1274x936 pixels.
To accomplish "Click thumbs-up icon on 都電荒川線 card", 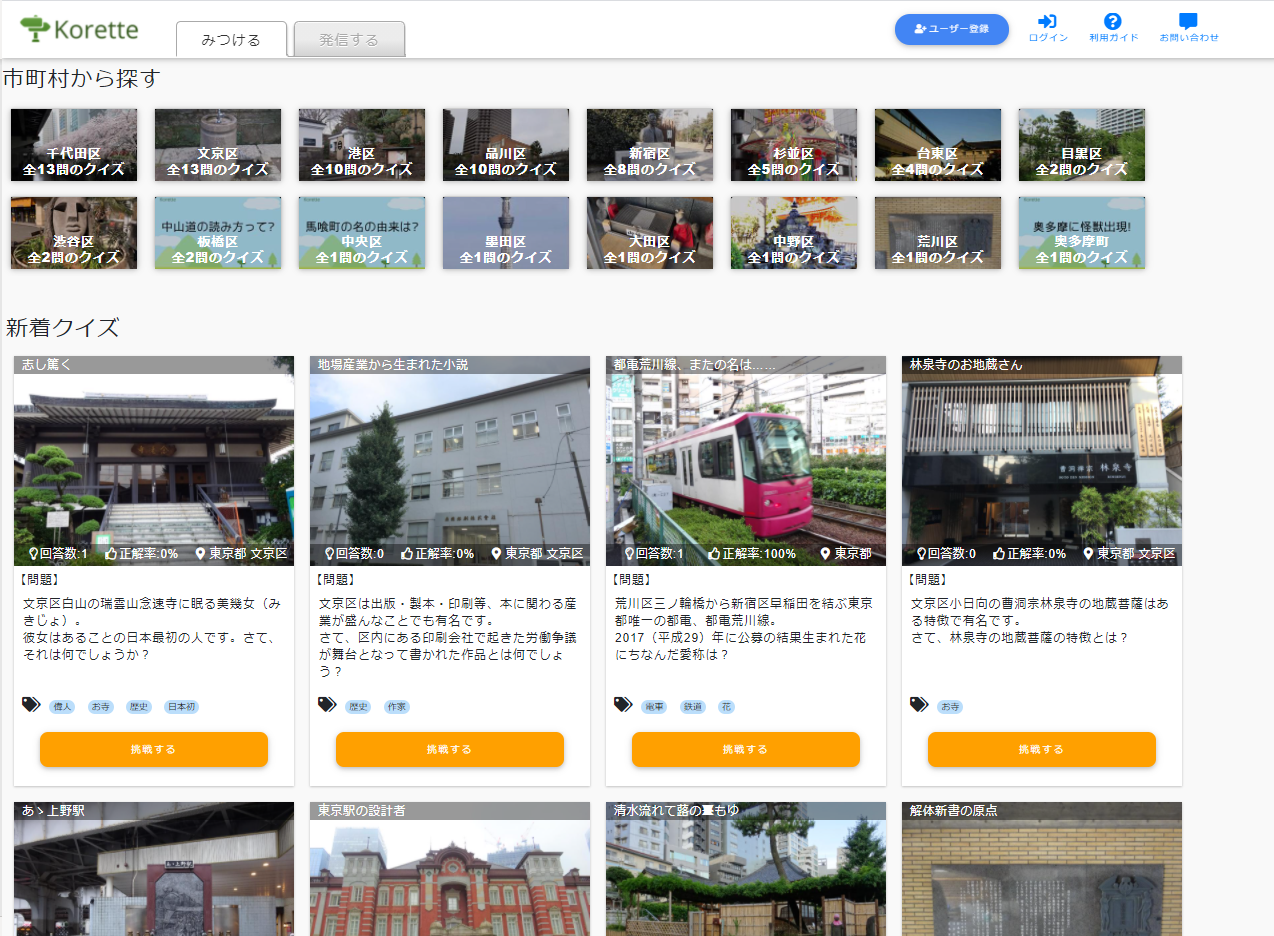I will pos(714,553).
